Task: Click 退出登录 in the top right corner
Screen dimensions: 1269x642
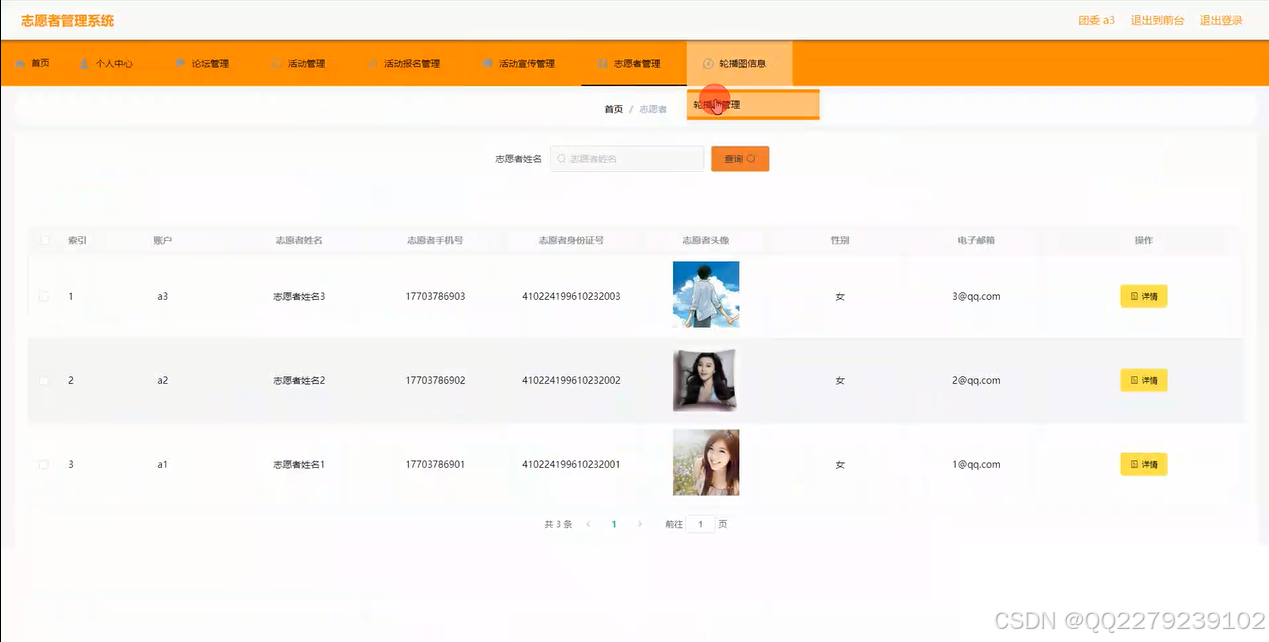Action: pyautogui.click(x=1221, y=19)
